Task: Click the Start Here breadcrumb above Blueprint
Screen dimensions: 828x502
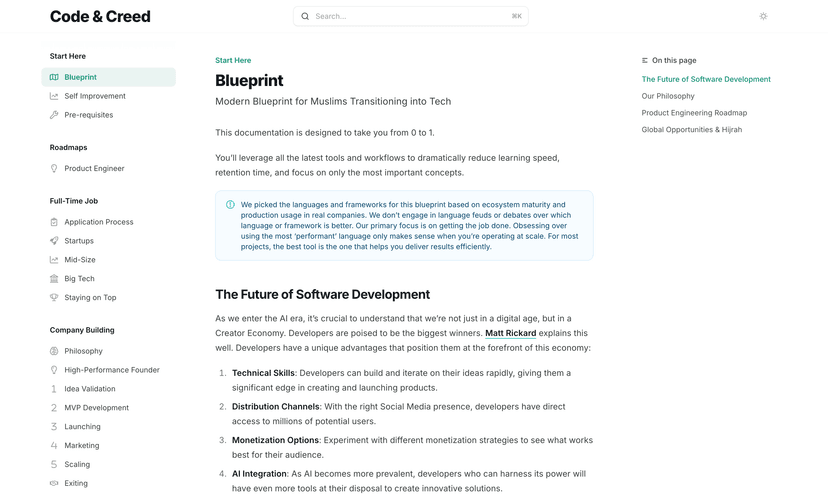Action: (233, 60)
